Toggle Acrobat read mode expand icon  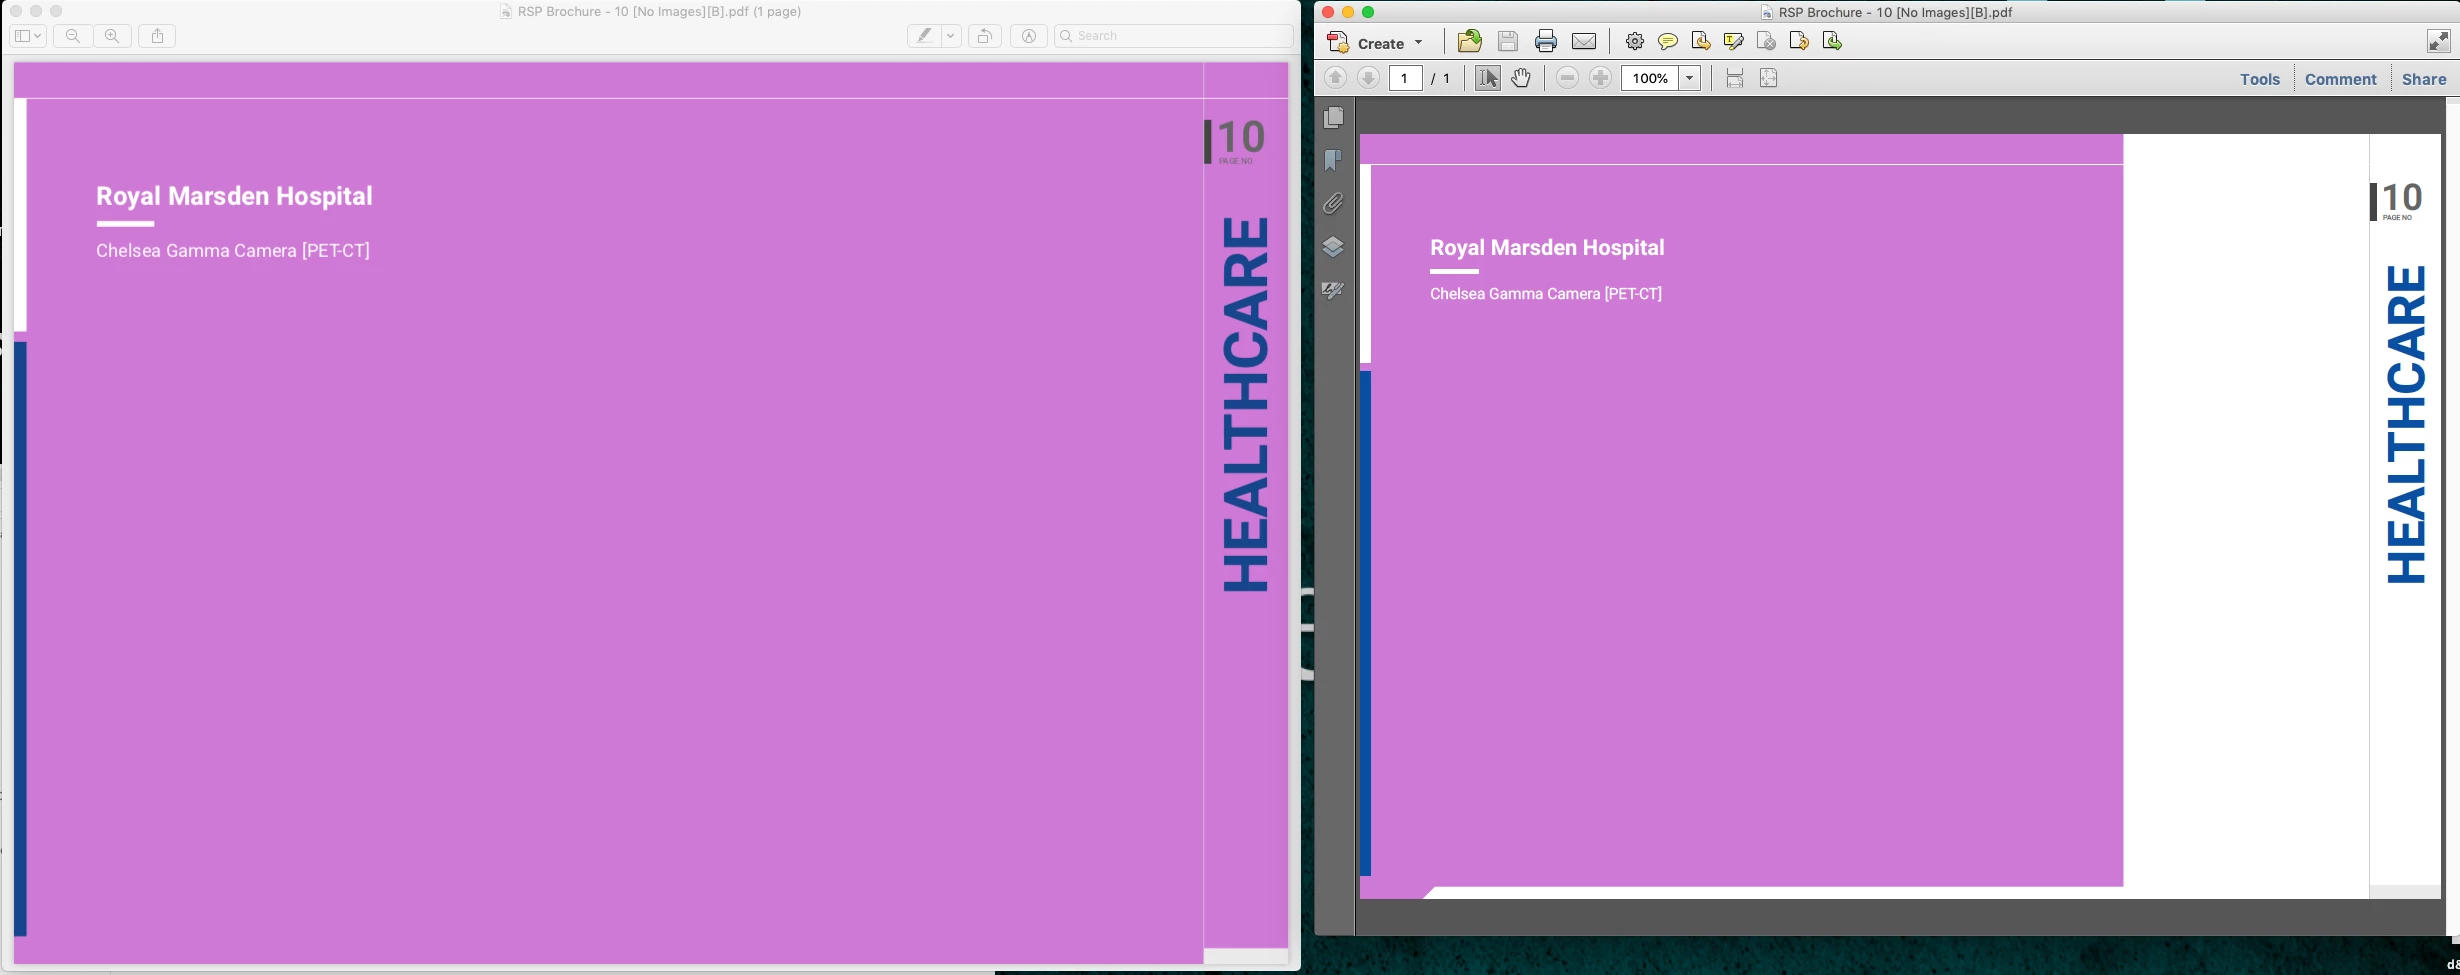(x=2438, y=41)
